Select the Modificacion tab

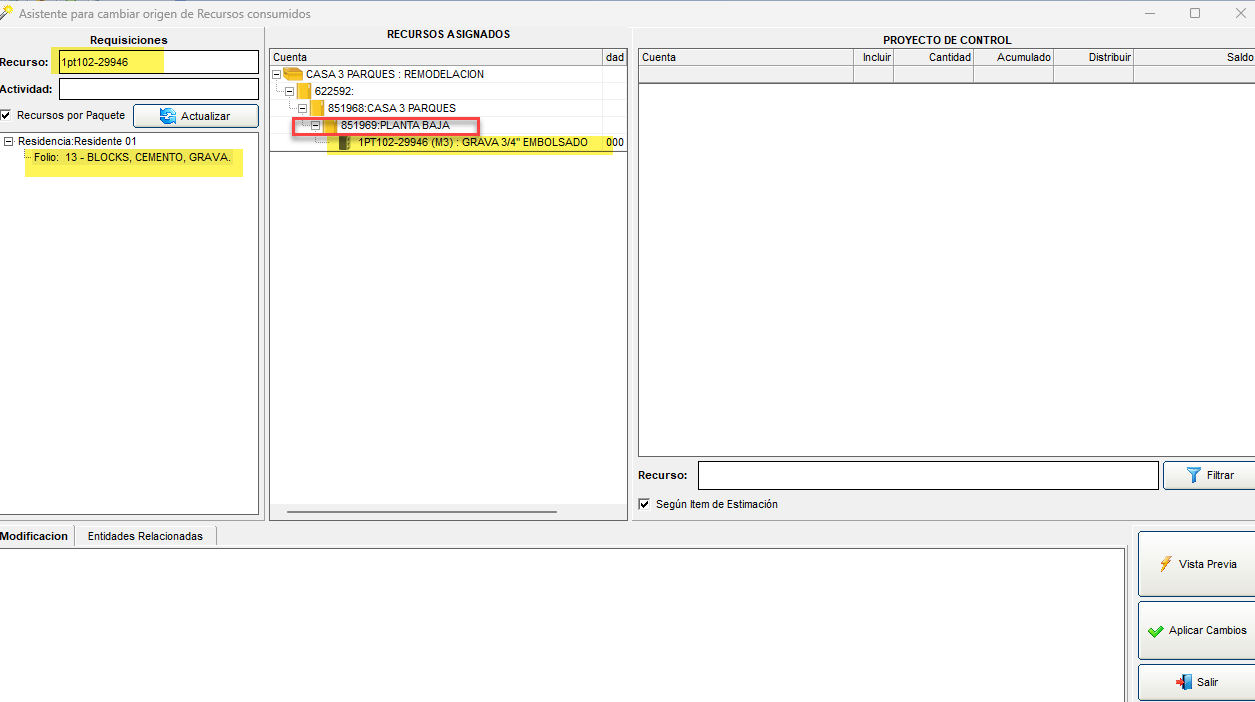click(34, 536)
